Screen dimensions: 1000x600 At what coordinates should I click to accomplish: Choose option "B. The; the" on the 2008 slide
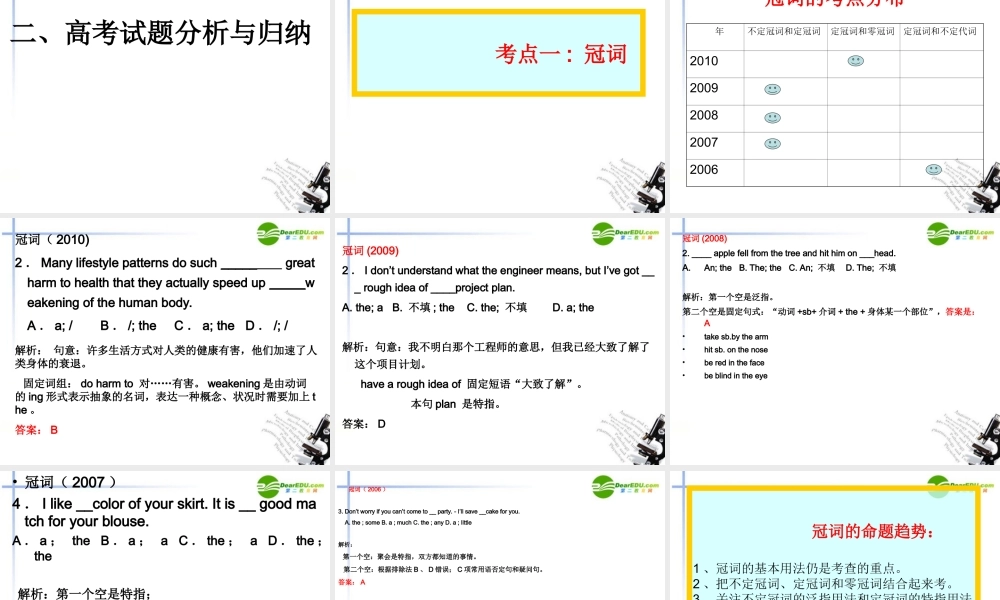click(x=760, y=268)
